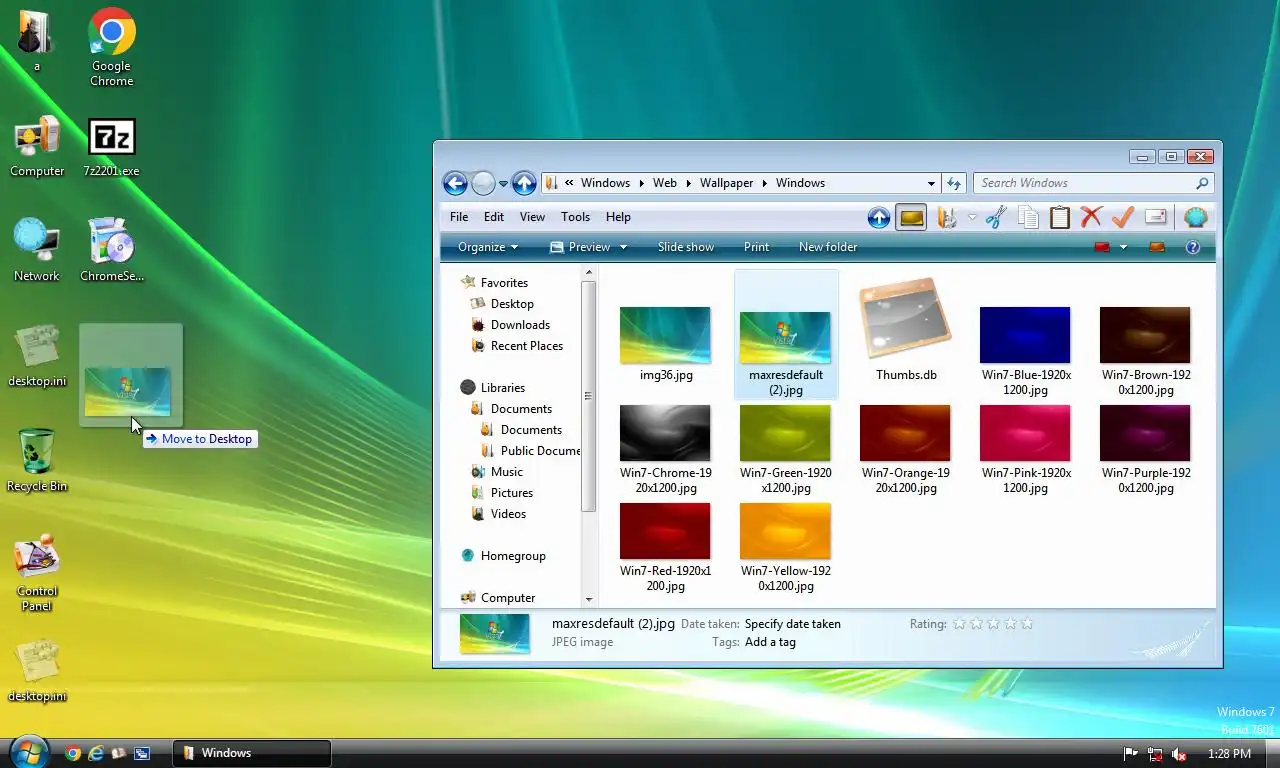Screen dimensions: 1280x768
Task: Click the blue Up button in the menu toolbar
Action: (x=879, y=217)
